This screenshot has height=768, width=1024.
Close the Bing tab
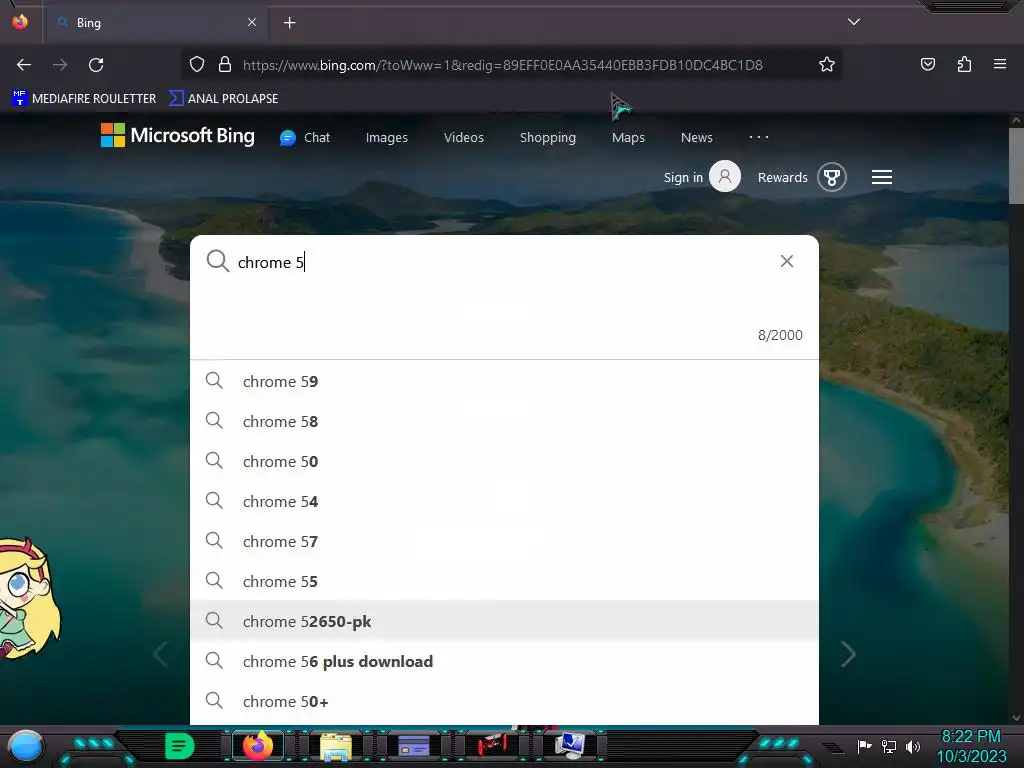[252, 23]
